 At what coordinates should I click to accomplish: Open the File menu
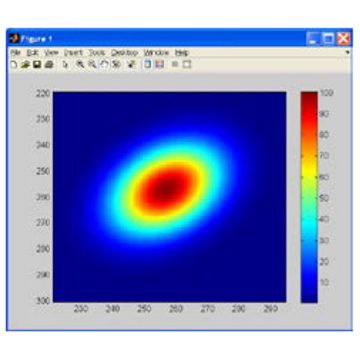(x=15, y=53)
